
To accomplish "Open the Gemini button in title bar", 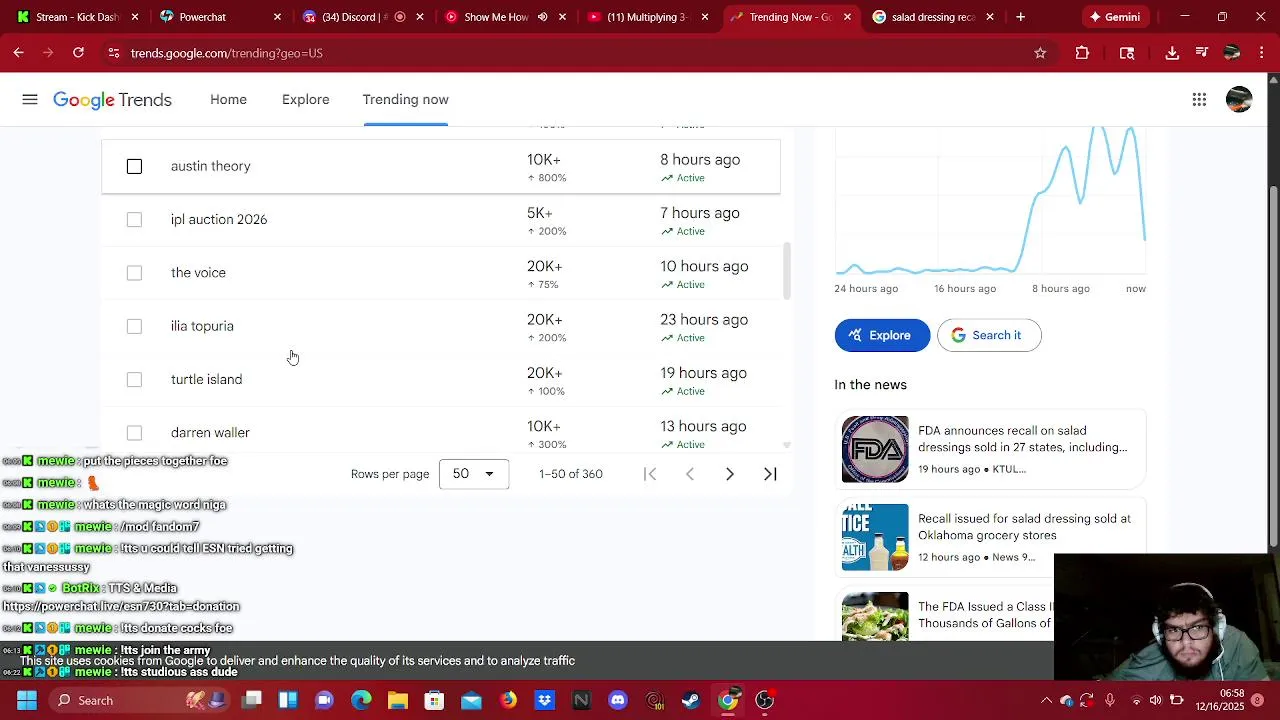I will 1115,17.
